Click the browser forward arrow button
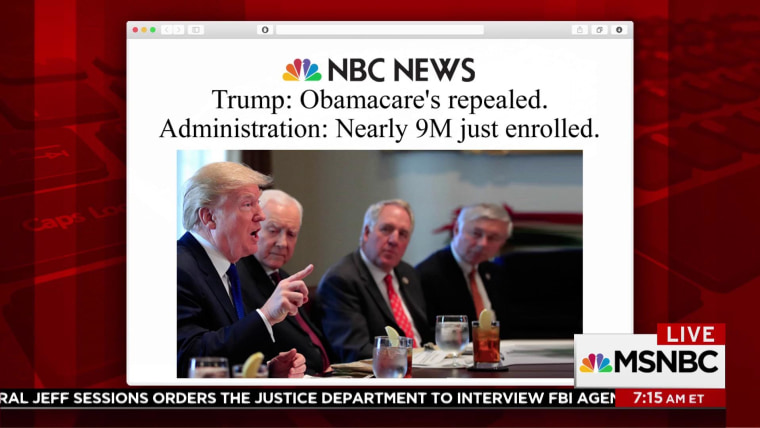760x428 pixels. coord(179,30)
